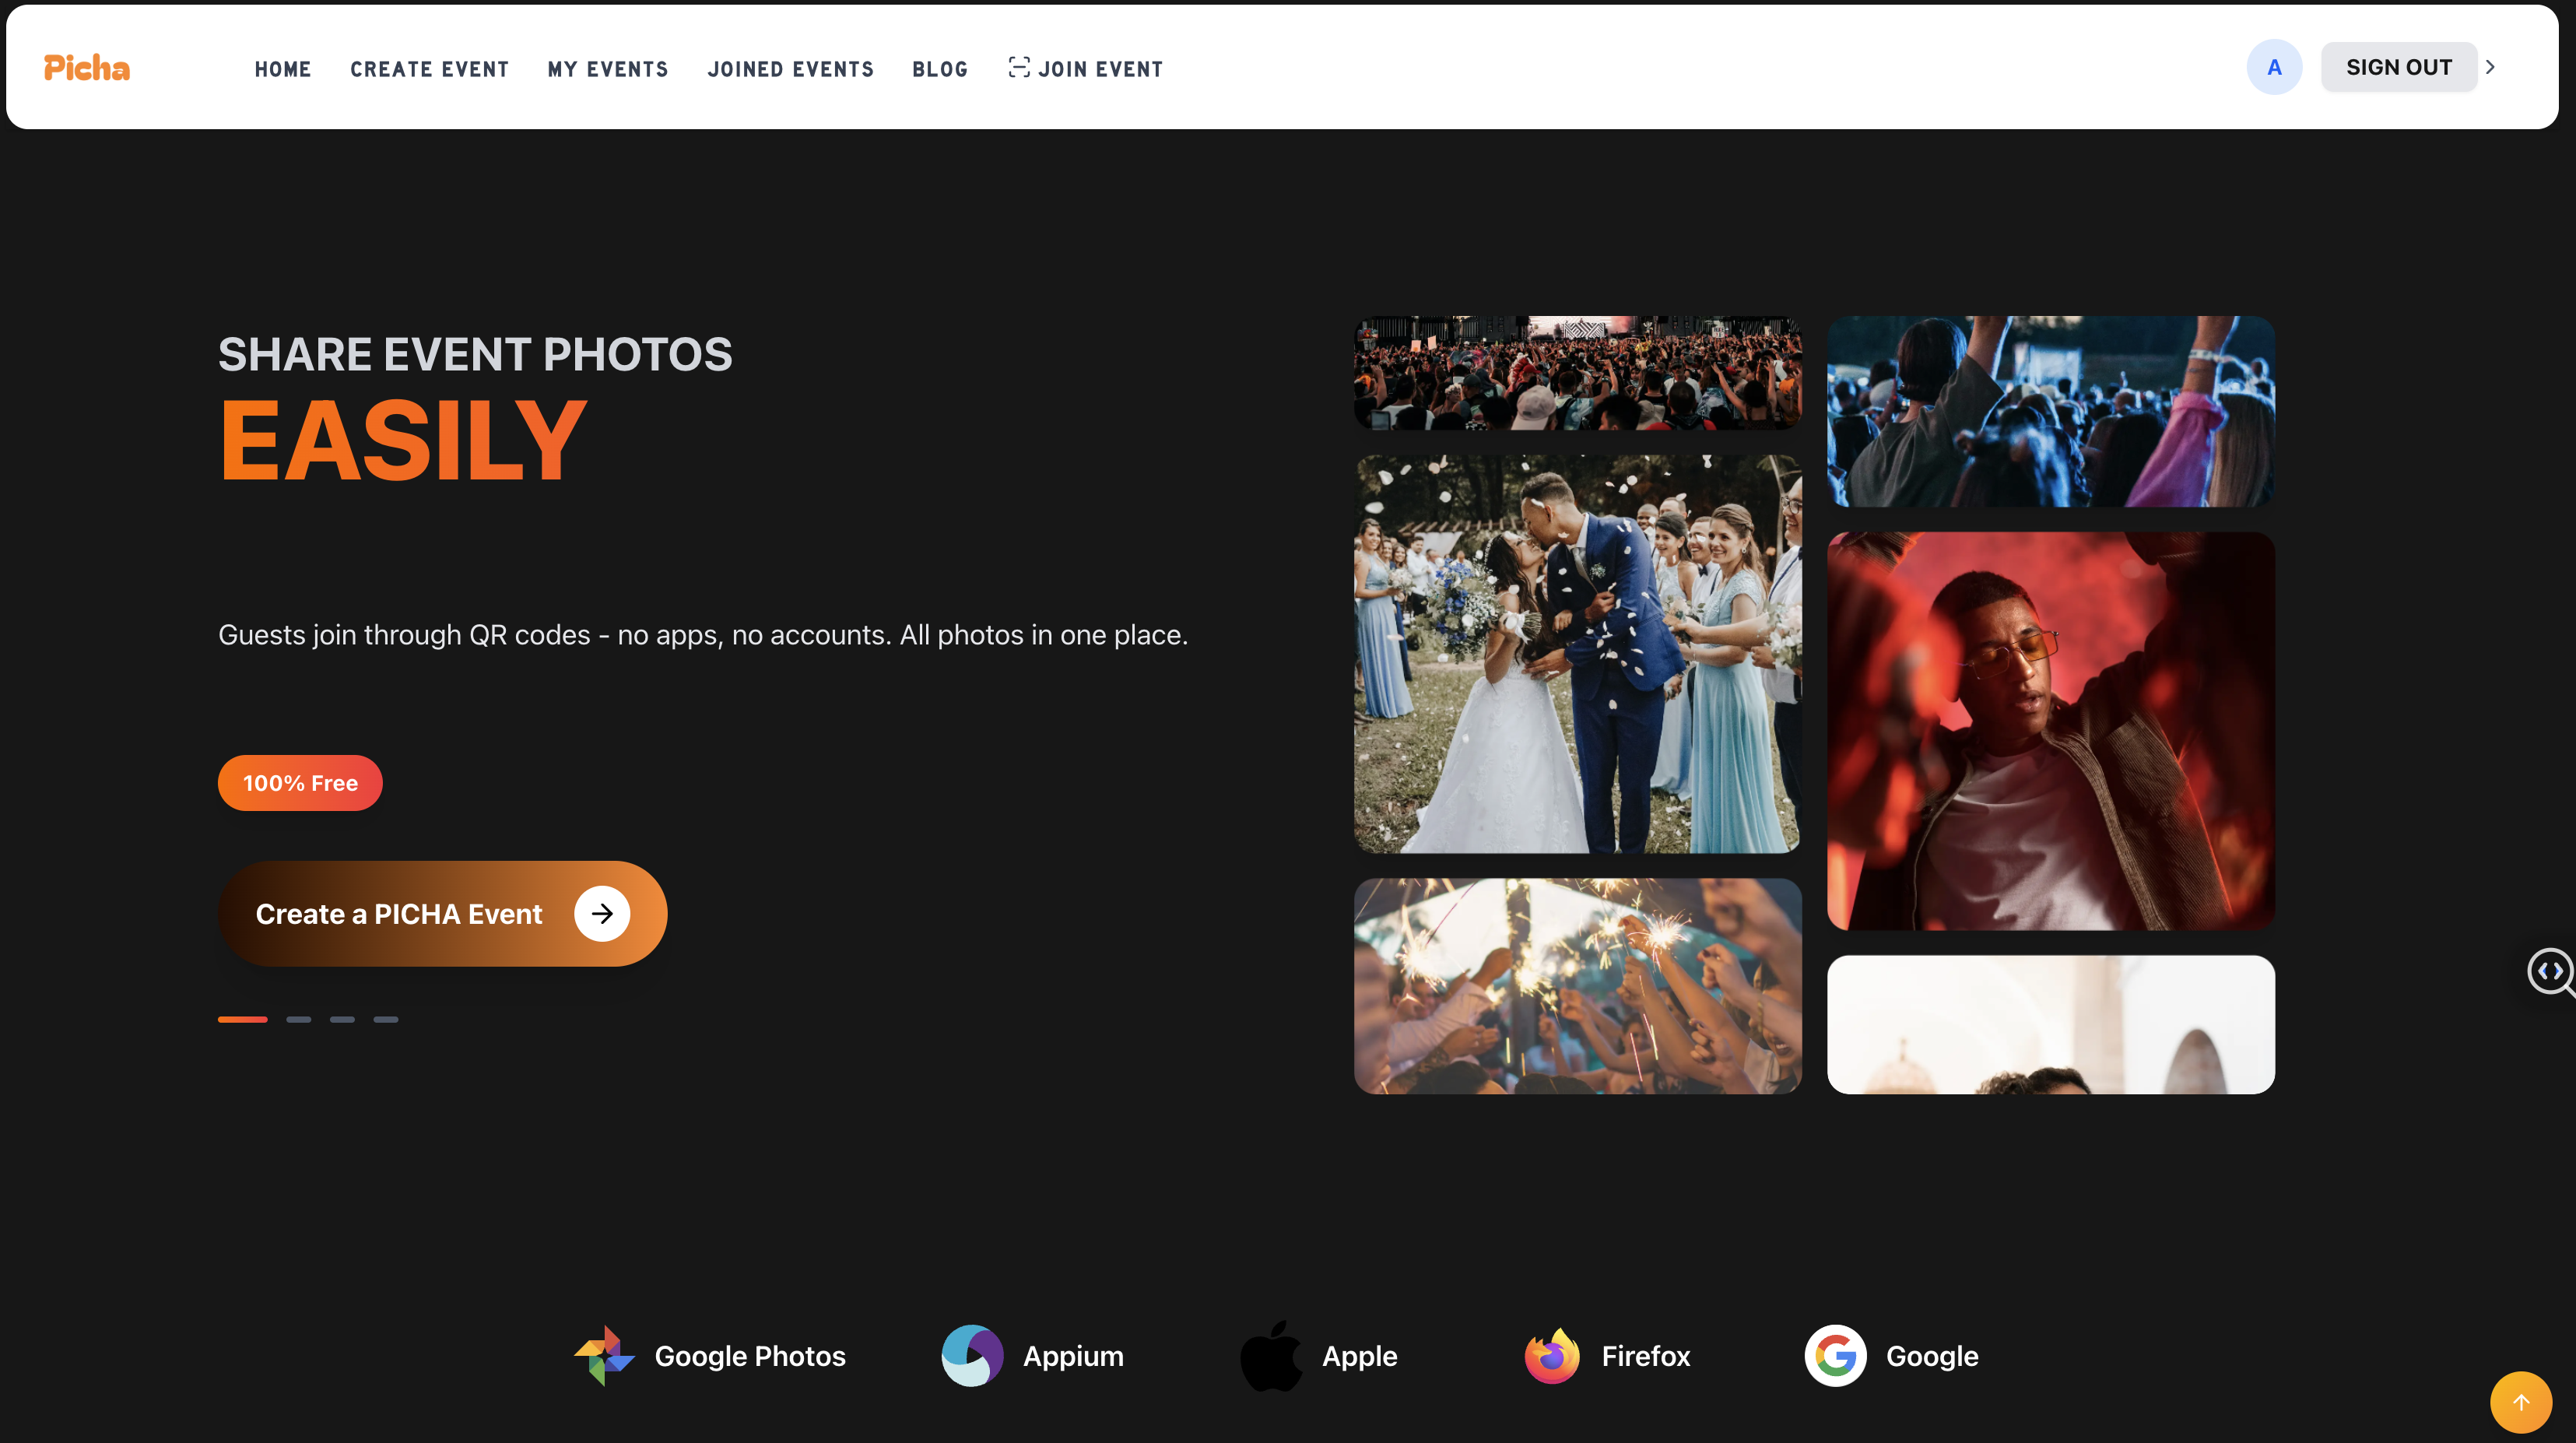Select the second slide indicator dash
Image resolution: width=2576 pixels, height=1443 pixels.
pyautogui.click(x=298, y=1019)
